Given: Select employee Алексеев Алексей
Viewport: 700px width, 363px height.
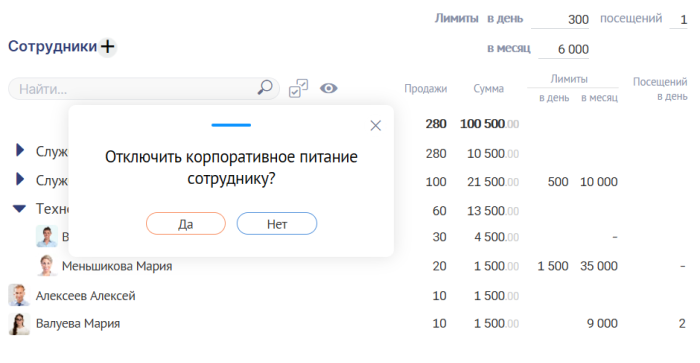Looking at the screenshot, I should tap(85, 296).
